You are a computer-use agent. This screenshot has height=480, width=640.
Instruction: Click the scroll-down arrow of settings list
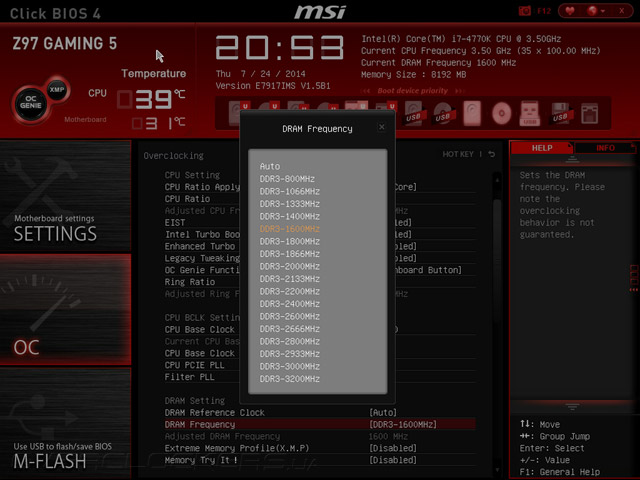pos(497,470)
